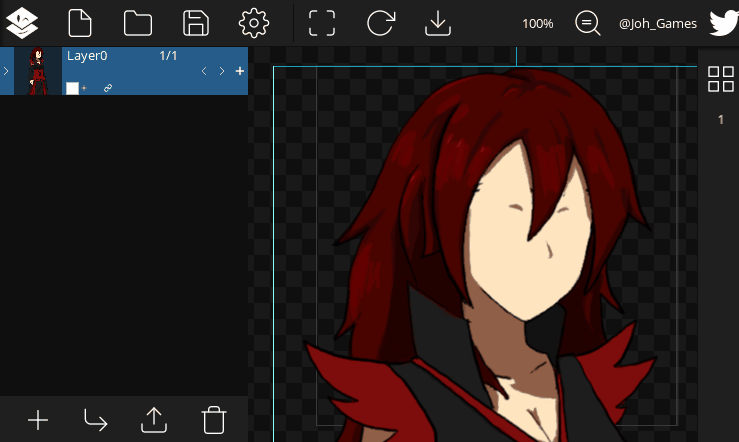Open a project with the folder icon

[138, 23]
